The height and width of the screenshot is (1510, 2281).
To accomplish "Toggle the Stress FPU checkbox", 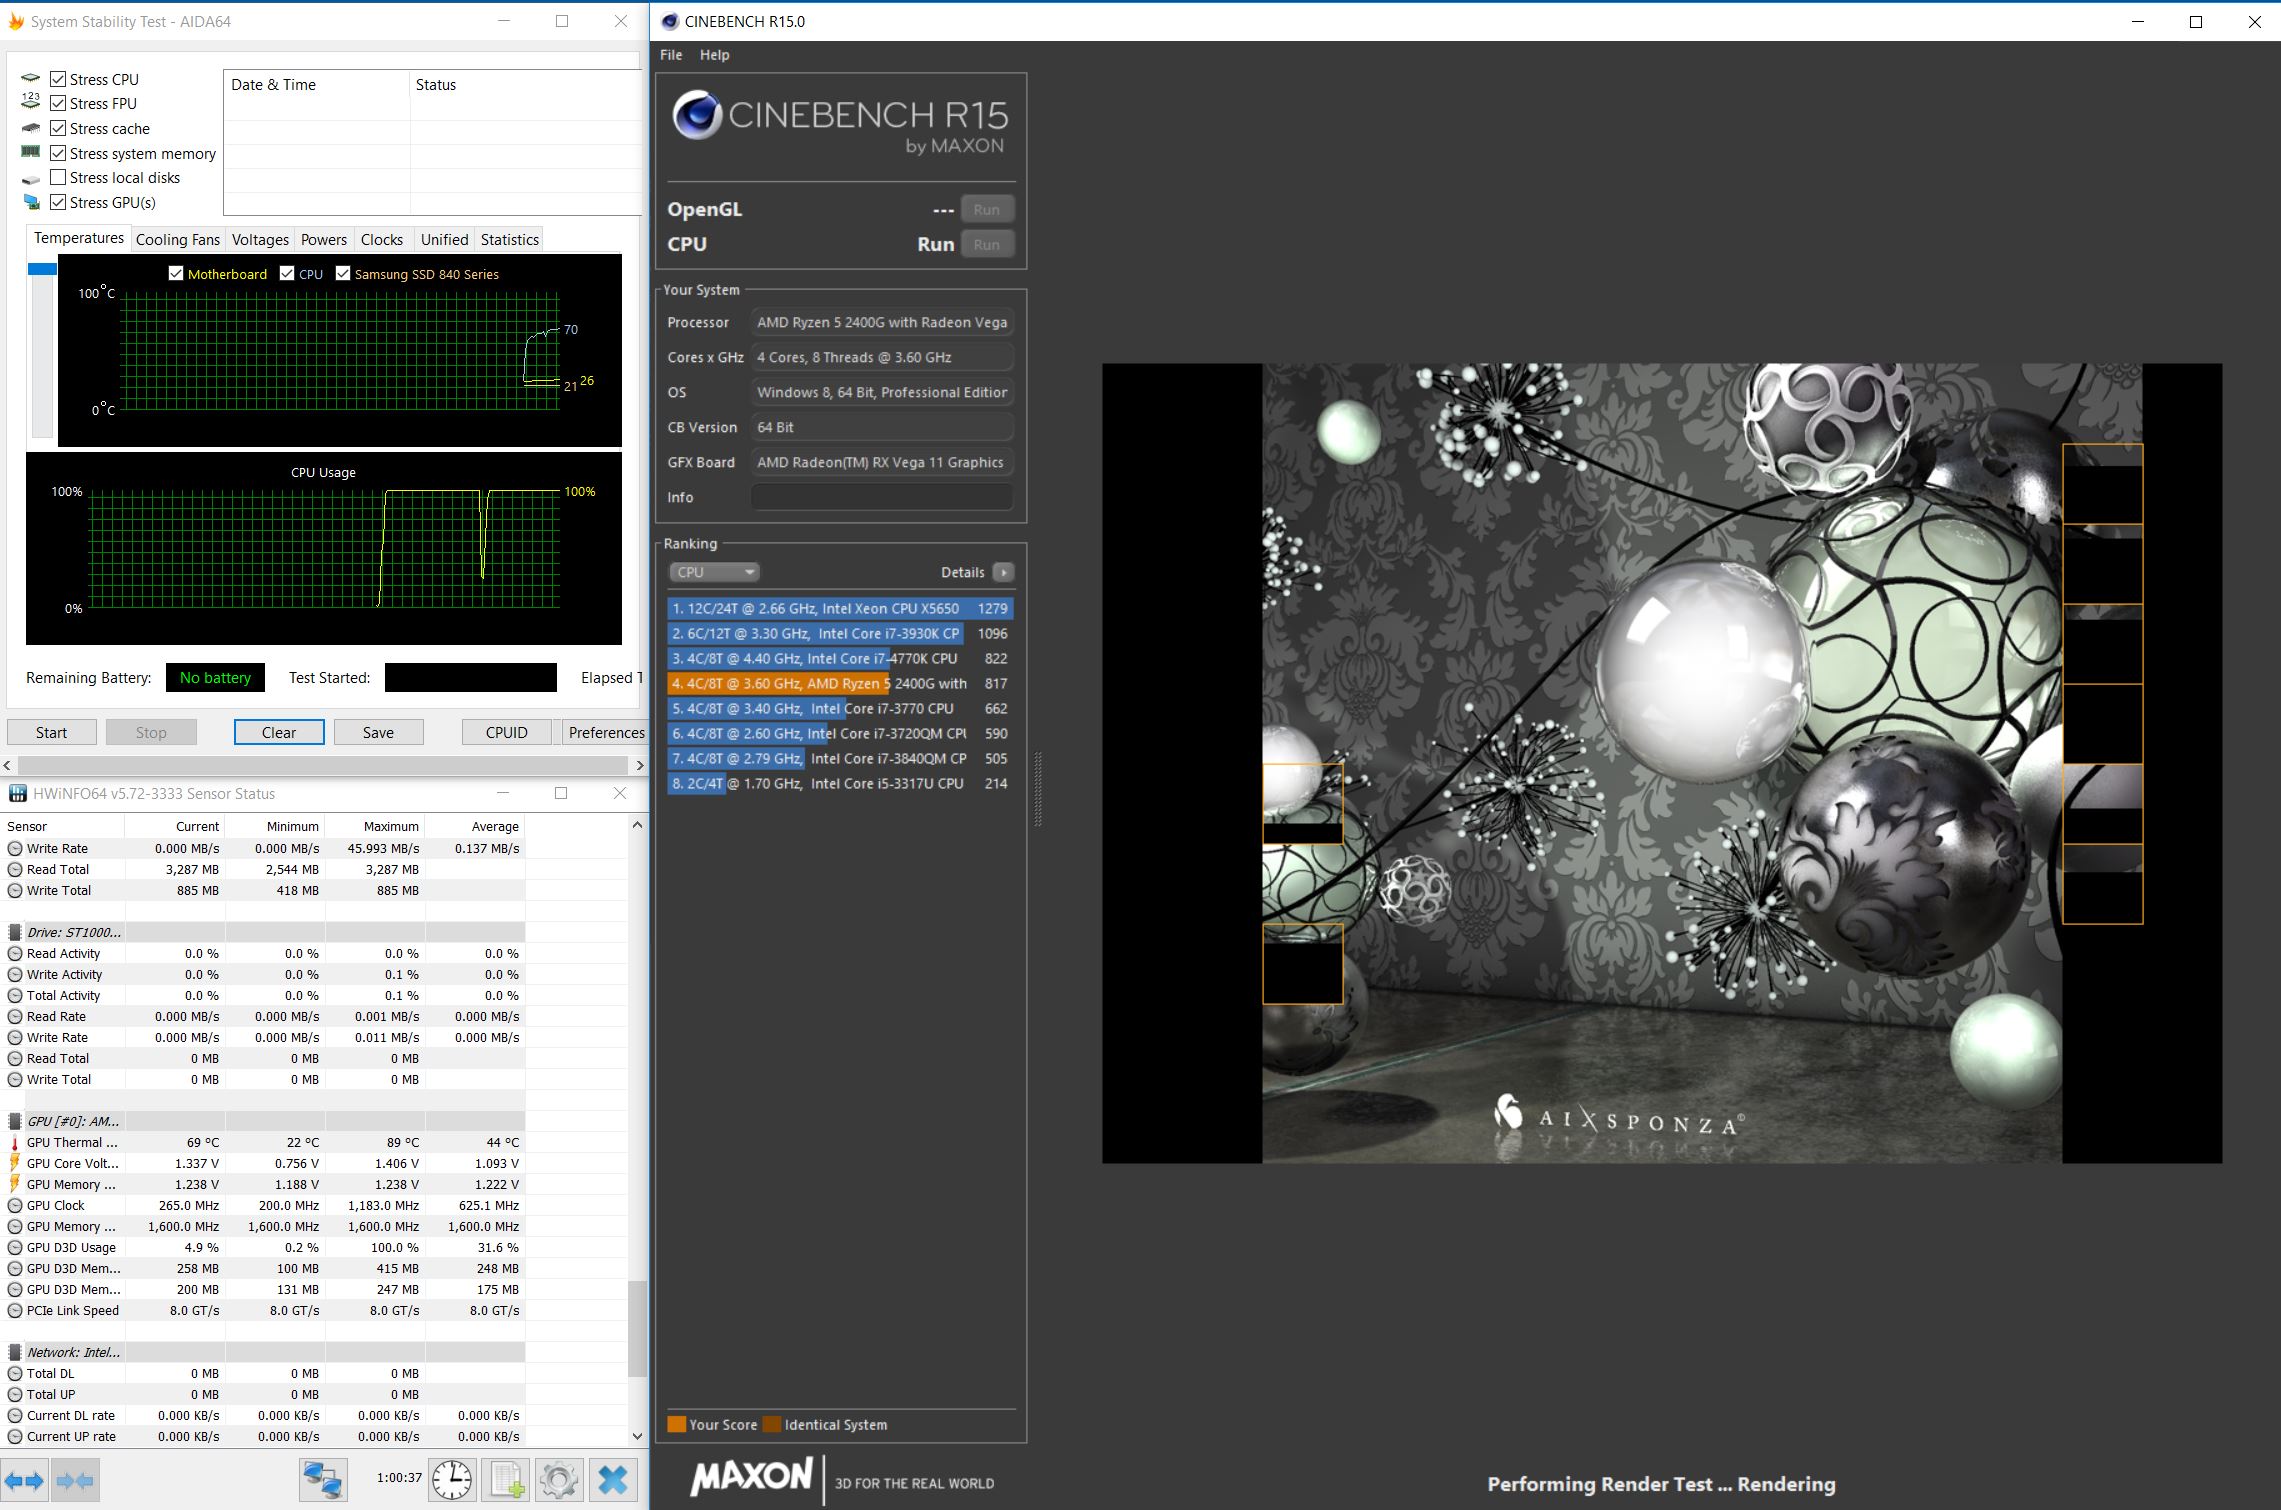I will pyautogui.click(x=58, y=103).
